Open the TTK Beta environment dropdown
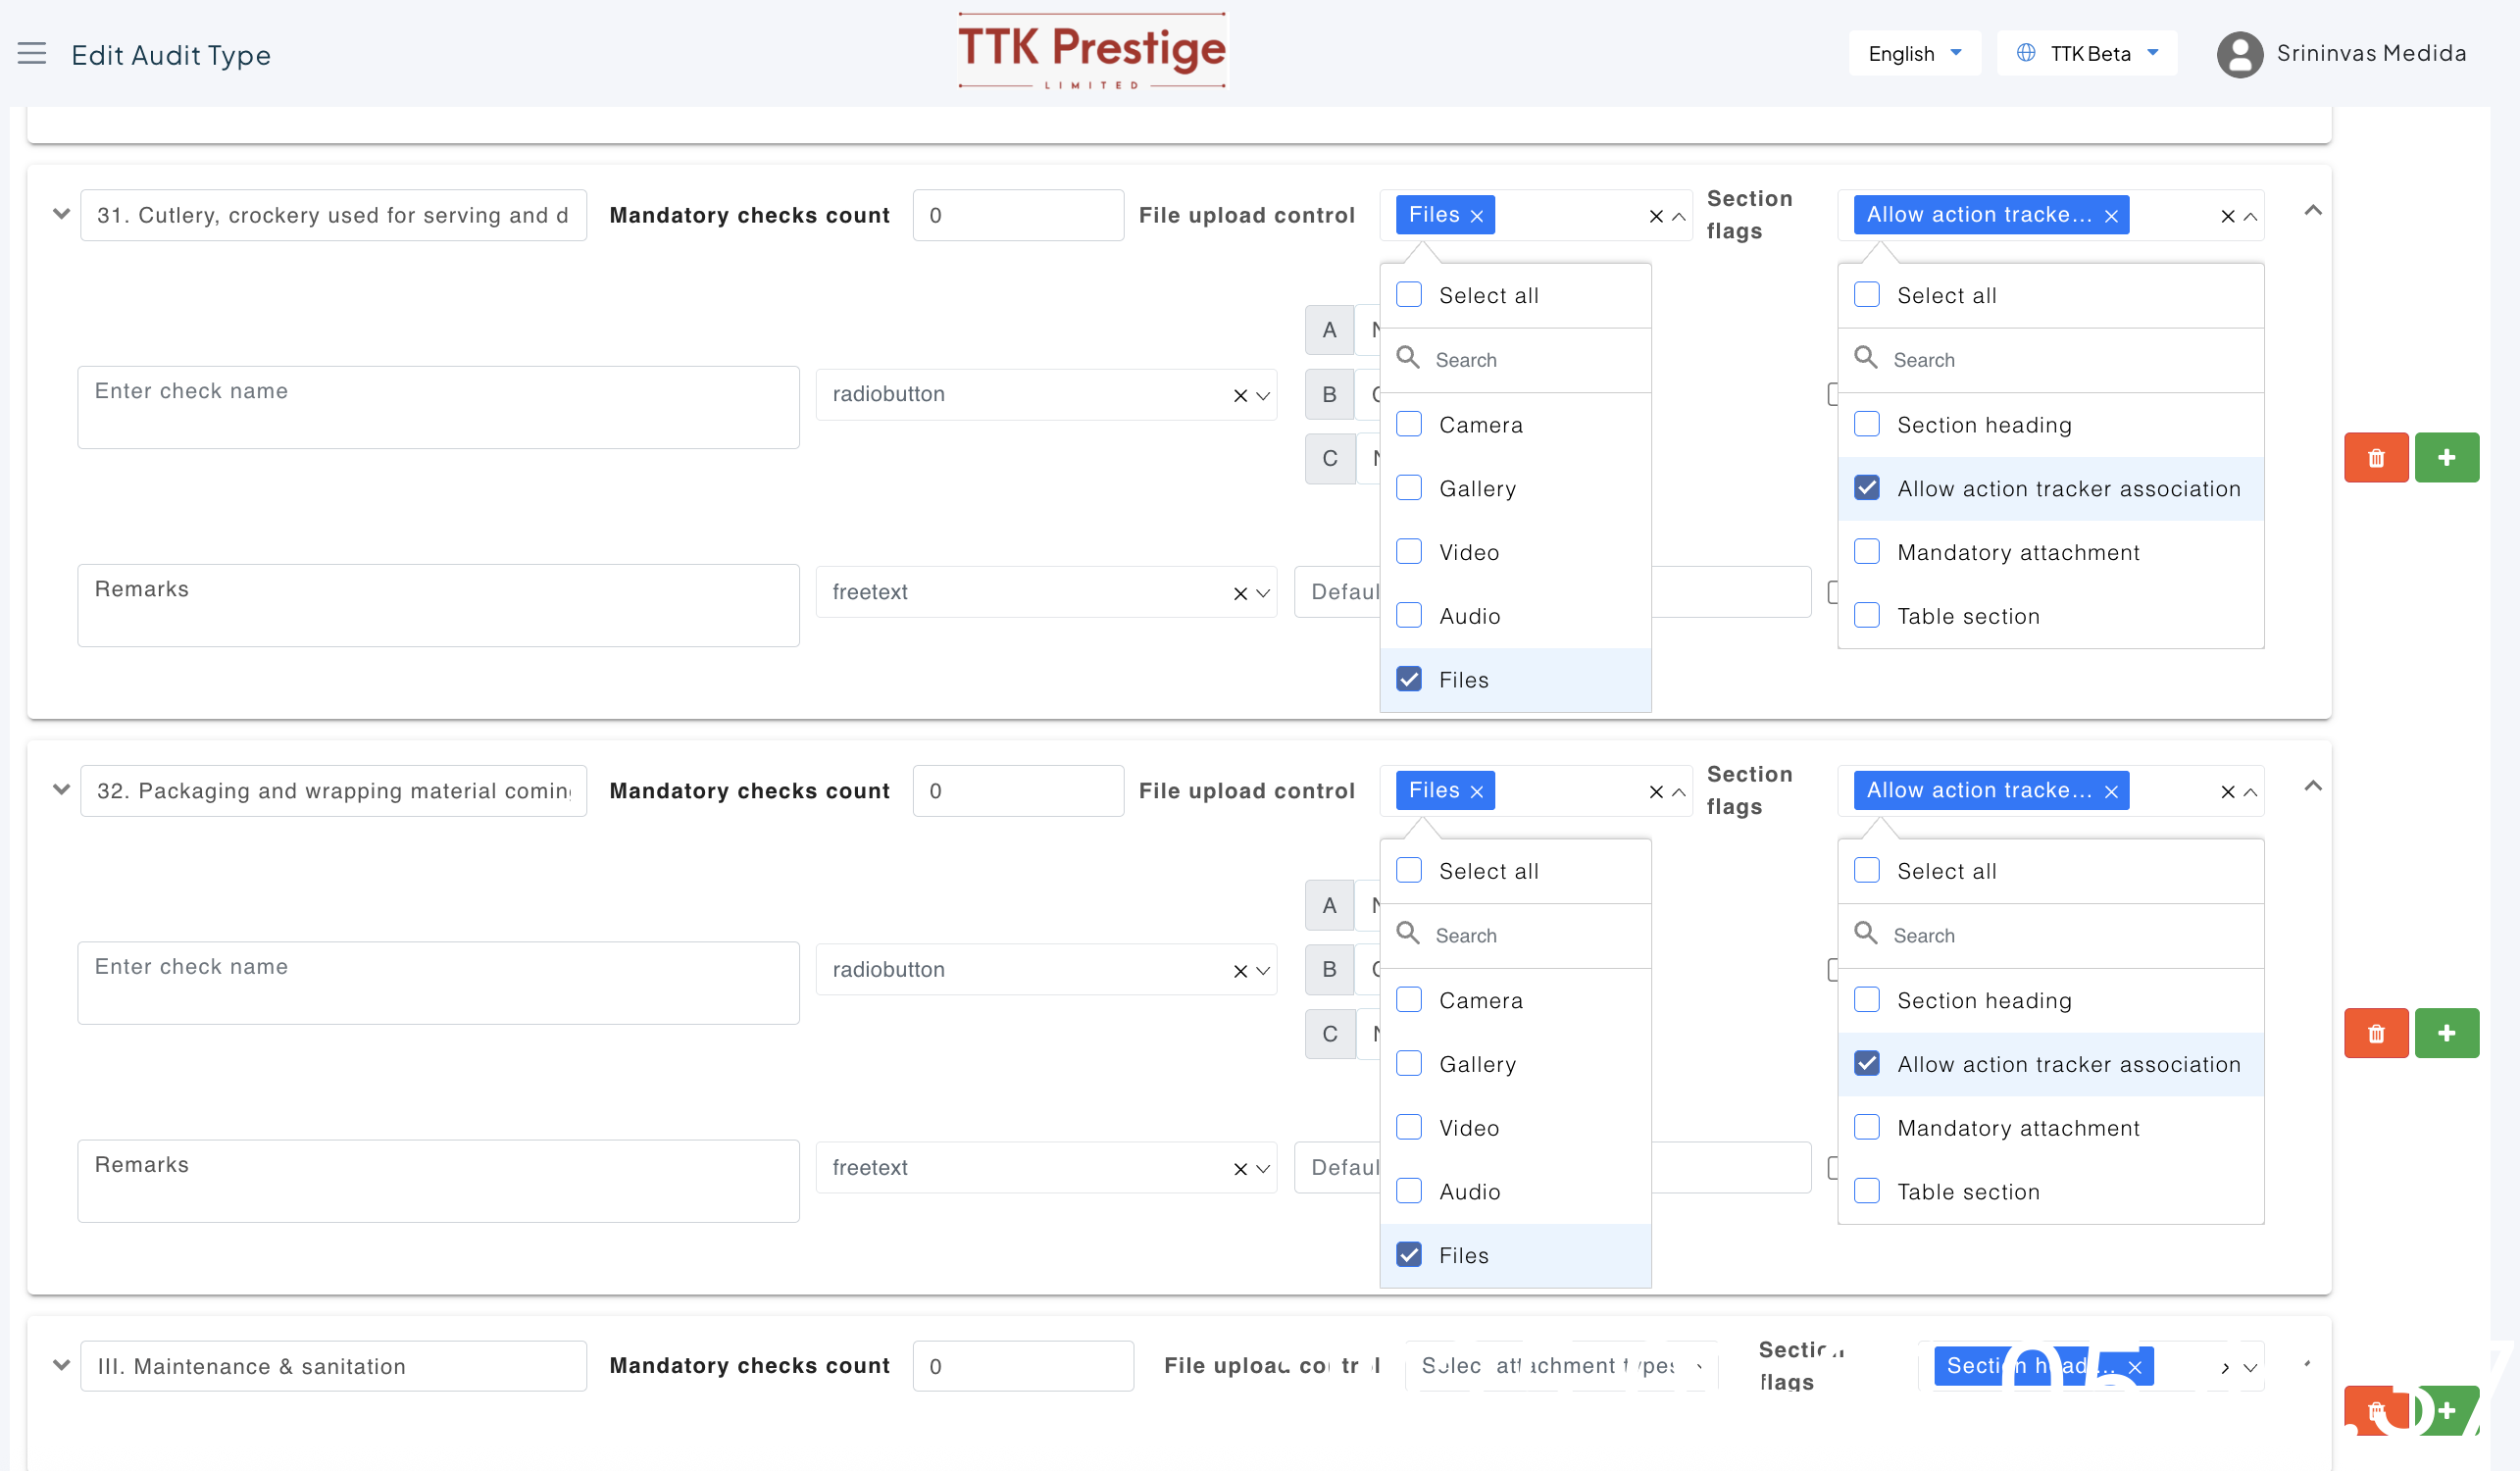The image size is (2520, 1471). tap(2087, 54)
